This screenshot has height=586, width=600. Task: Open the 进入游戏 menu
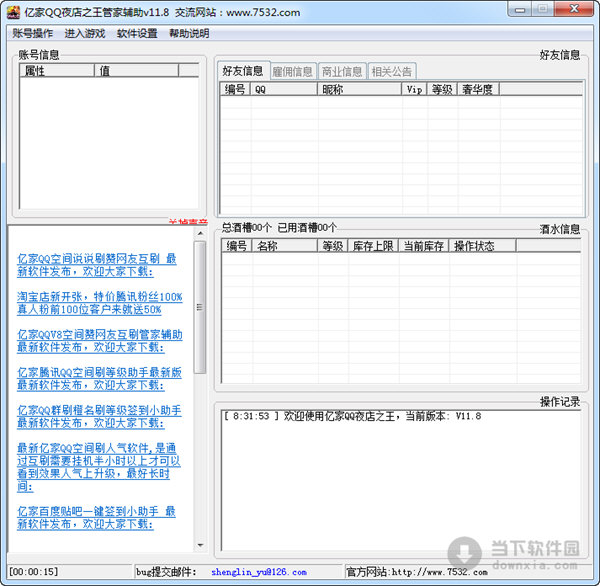85,33
